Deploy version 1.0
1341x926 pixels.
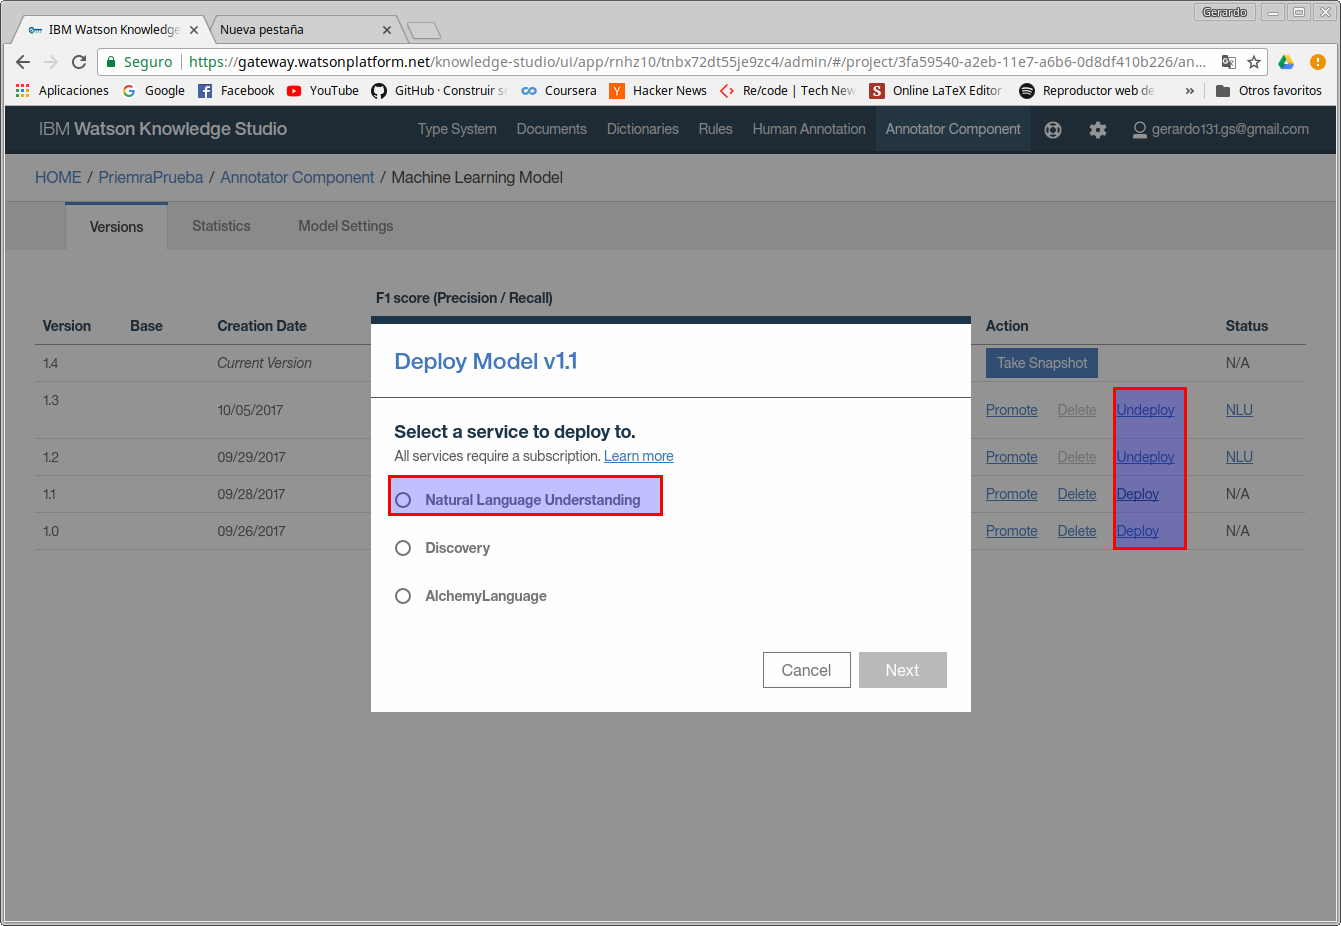pos(1137,531)
